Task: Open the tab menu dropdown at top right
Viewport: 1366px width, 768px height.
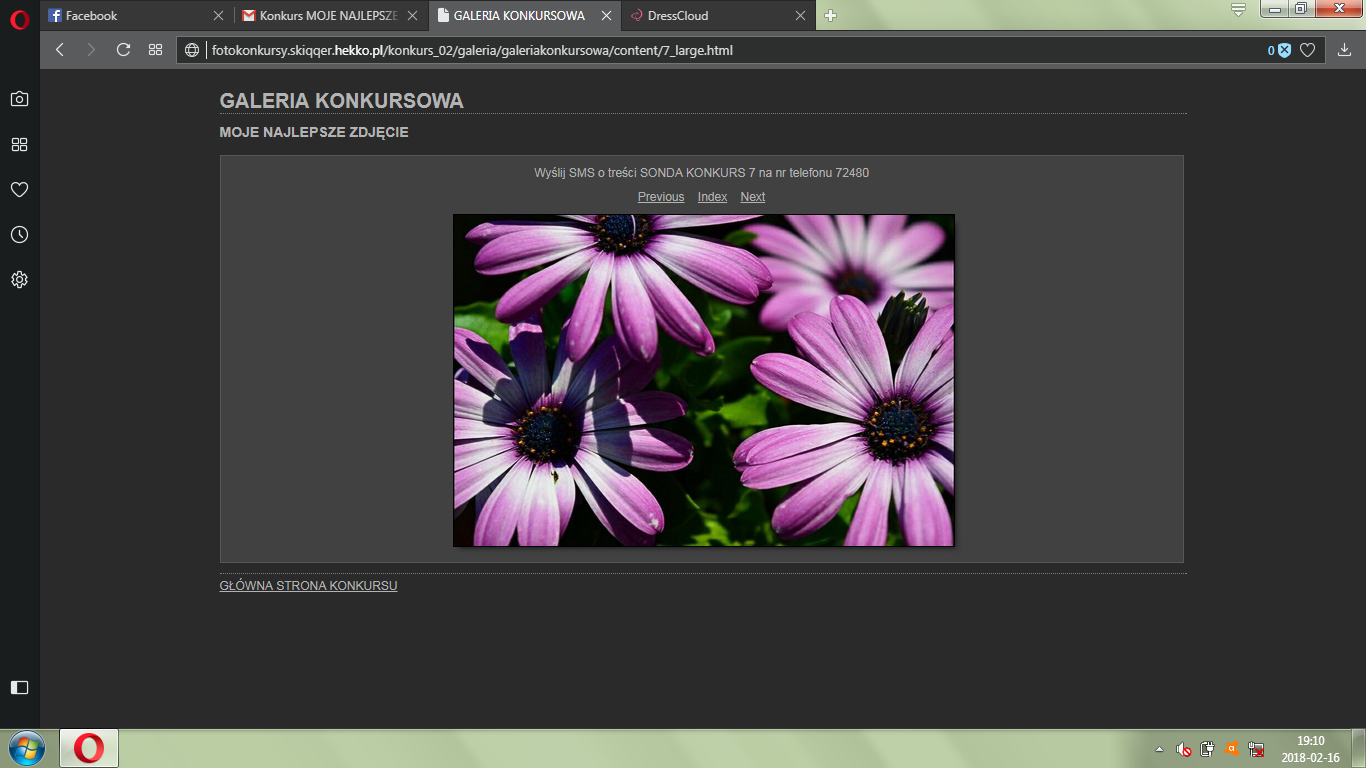Action: point(1238,10)
